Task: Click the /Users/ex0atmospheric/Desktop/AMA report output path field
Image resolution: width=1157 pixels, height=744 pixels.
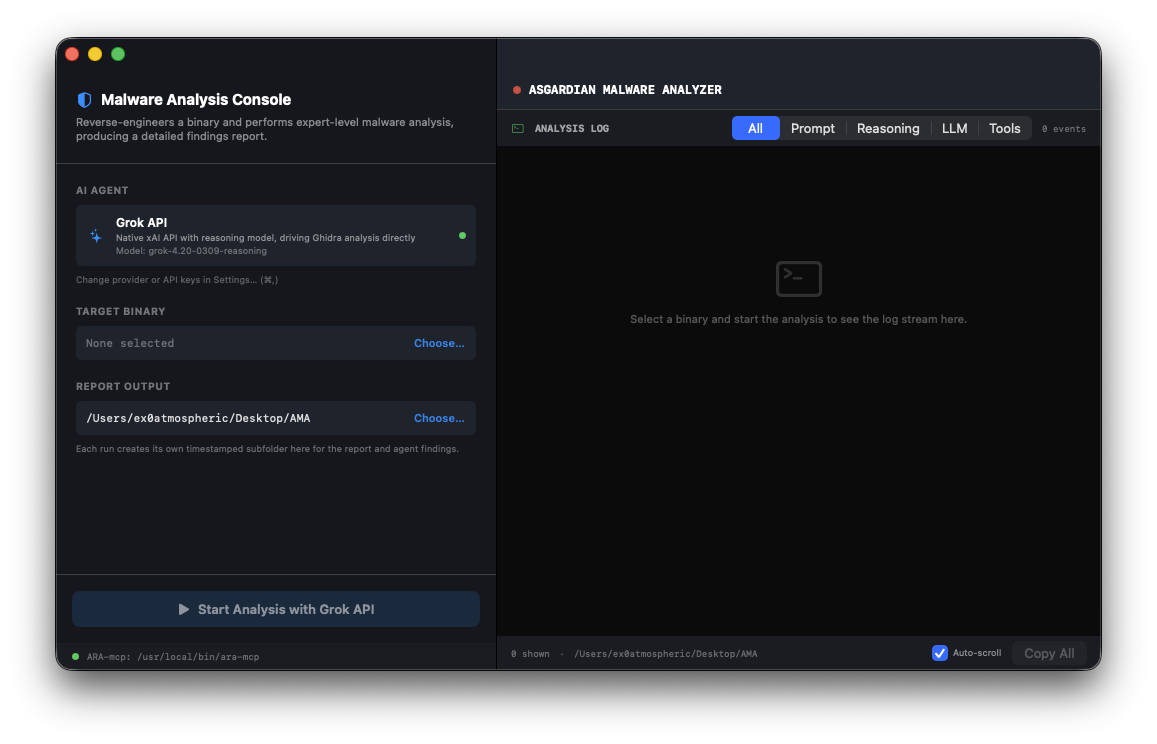Action: pyautogui.click(x=276, y=418)
